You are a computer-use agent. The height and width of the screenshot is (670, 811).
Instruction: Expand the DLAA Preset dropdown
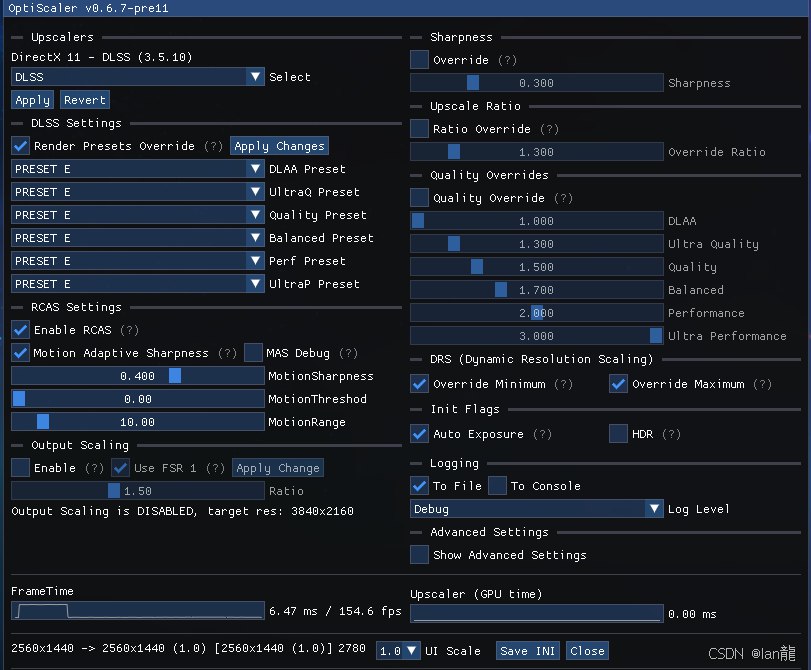137,169
